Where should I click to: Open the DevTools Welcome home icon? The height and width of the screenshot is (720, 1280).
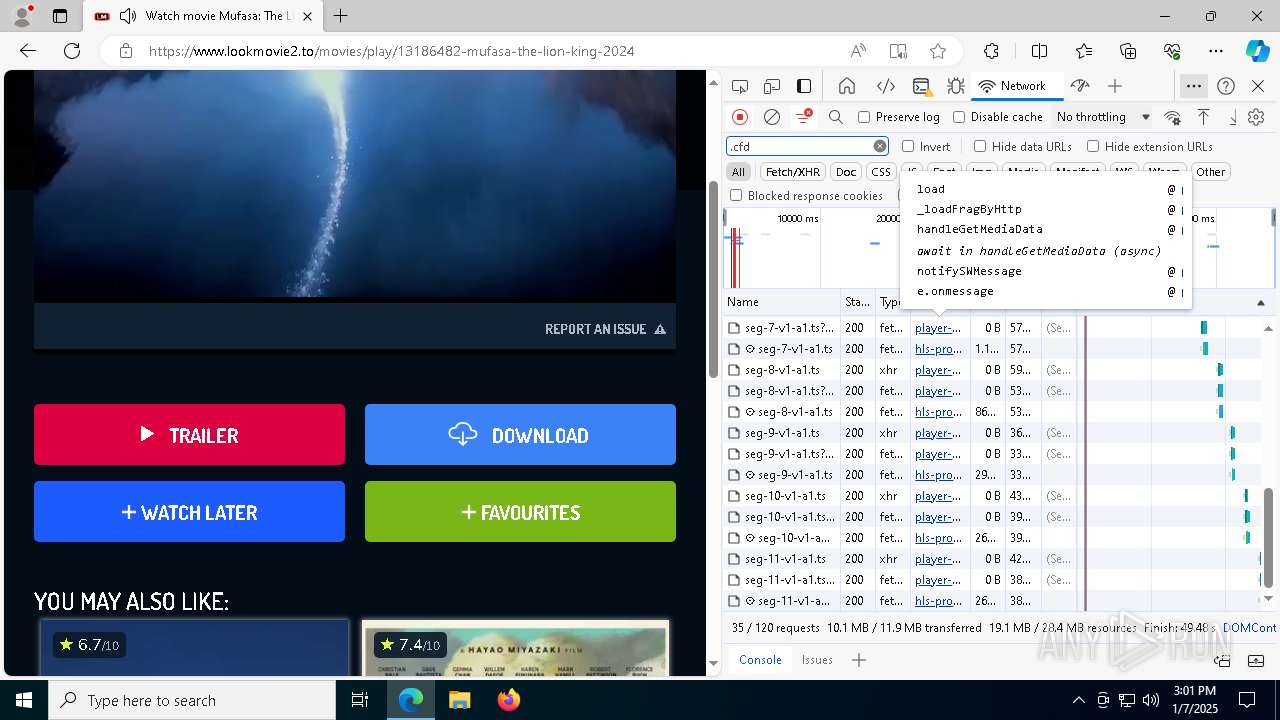click(x=847, y=86)
